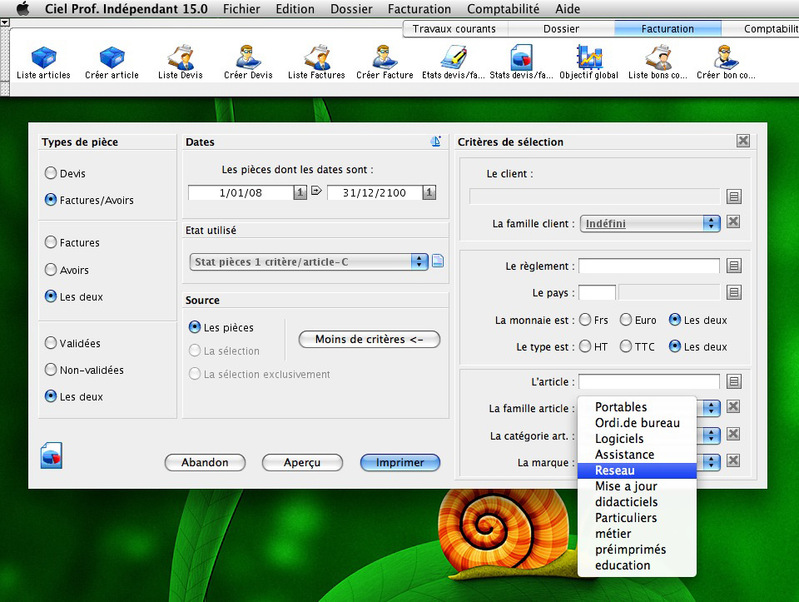Switch to the Dossier tab

pos(561,29)
